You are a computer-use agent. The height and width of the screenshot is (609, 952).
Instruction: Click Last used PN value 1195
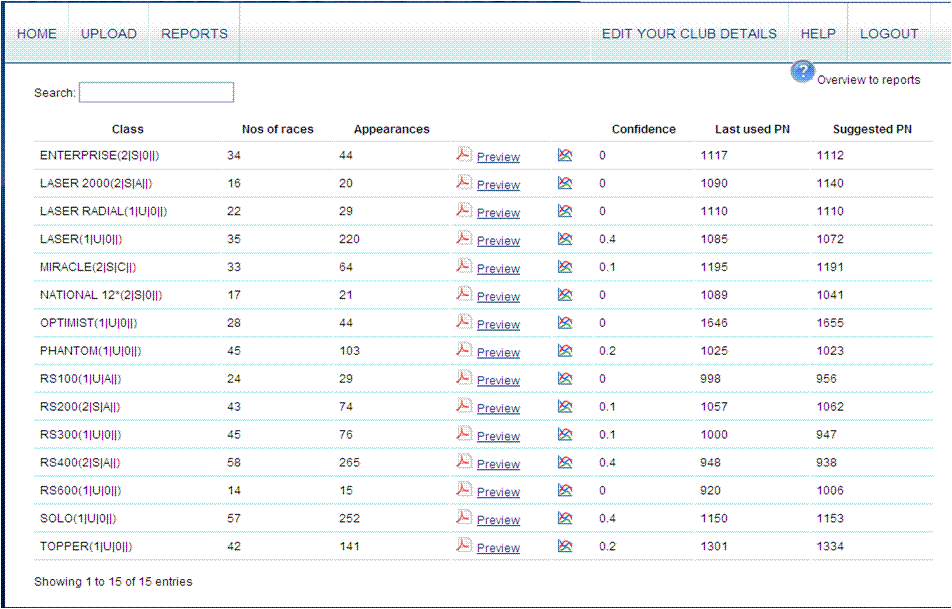[x=714, y=267]
